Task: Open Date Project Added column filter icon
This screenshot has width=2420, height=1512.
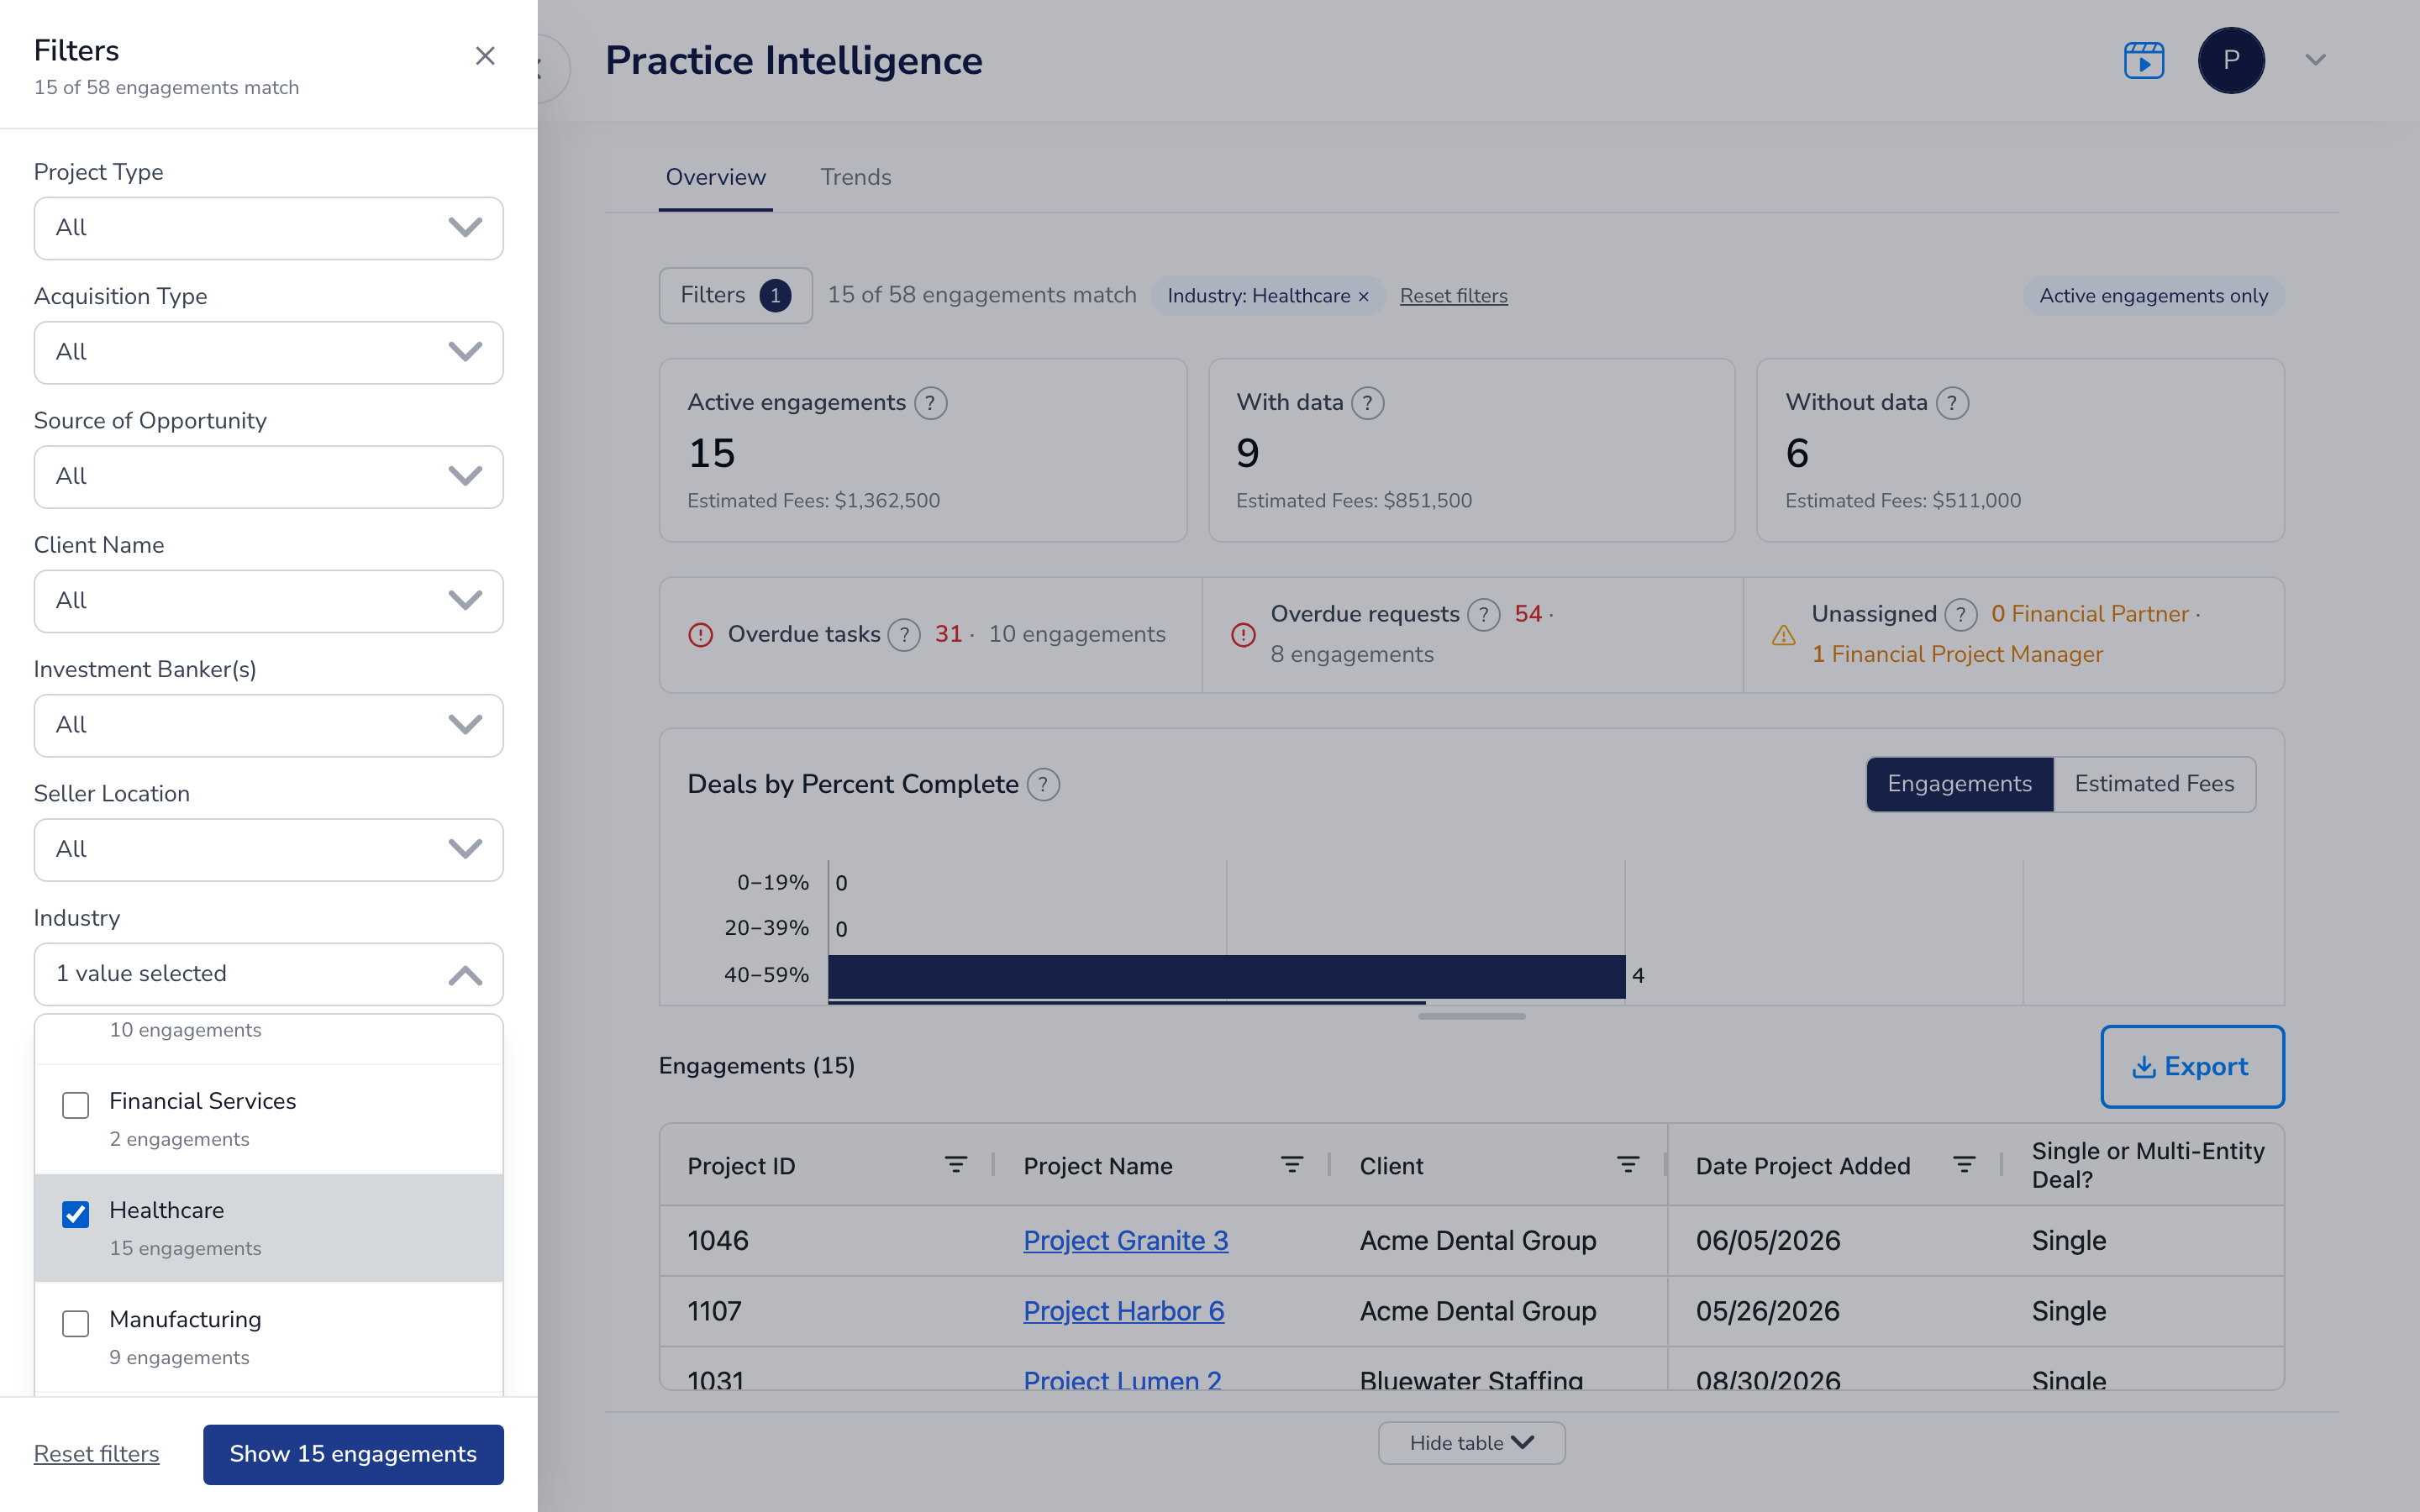Action: point(1964,1165)
